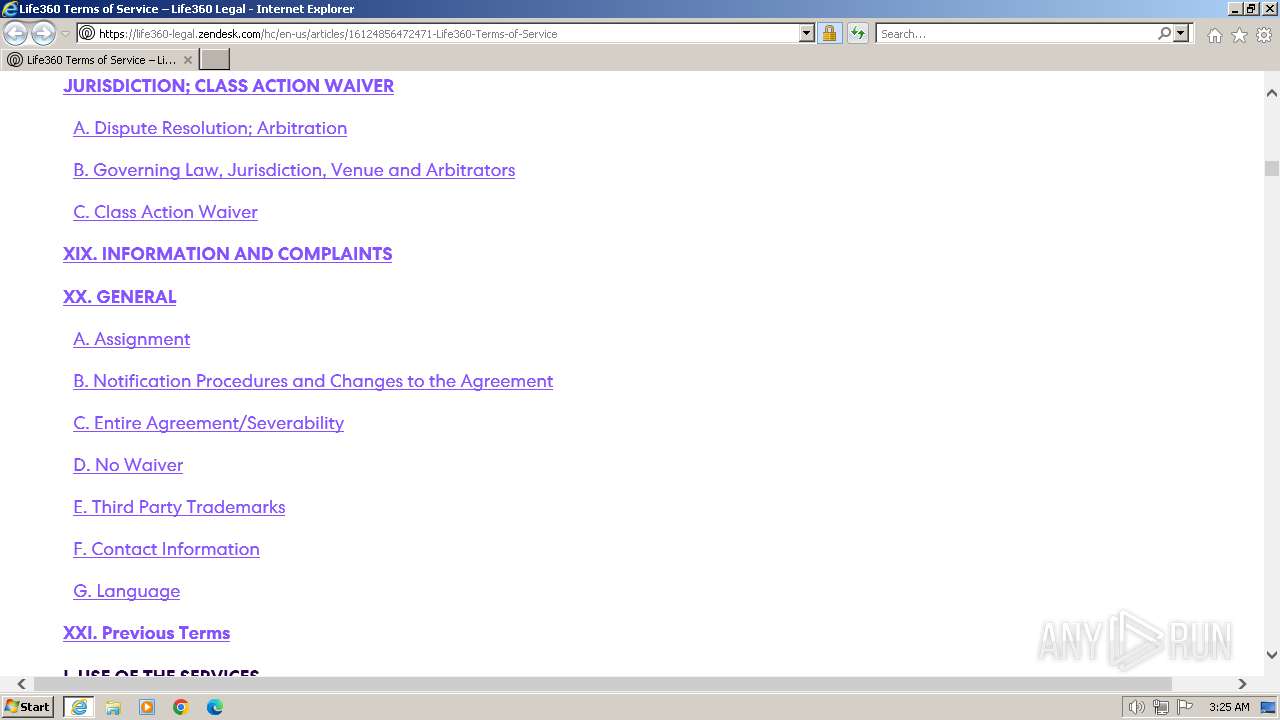Jump to XIX. Information and Complaints
1280x720 pixels.
tap(227, 254)
